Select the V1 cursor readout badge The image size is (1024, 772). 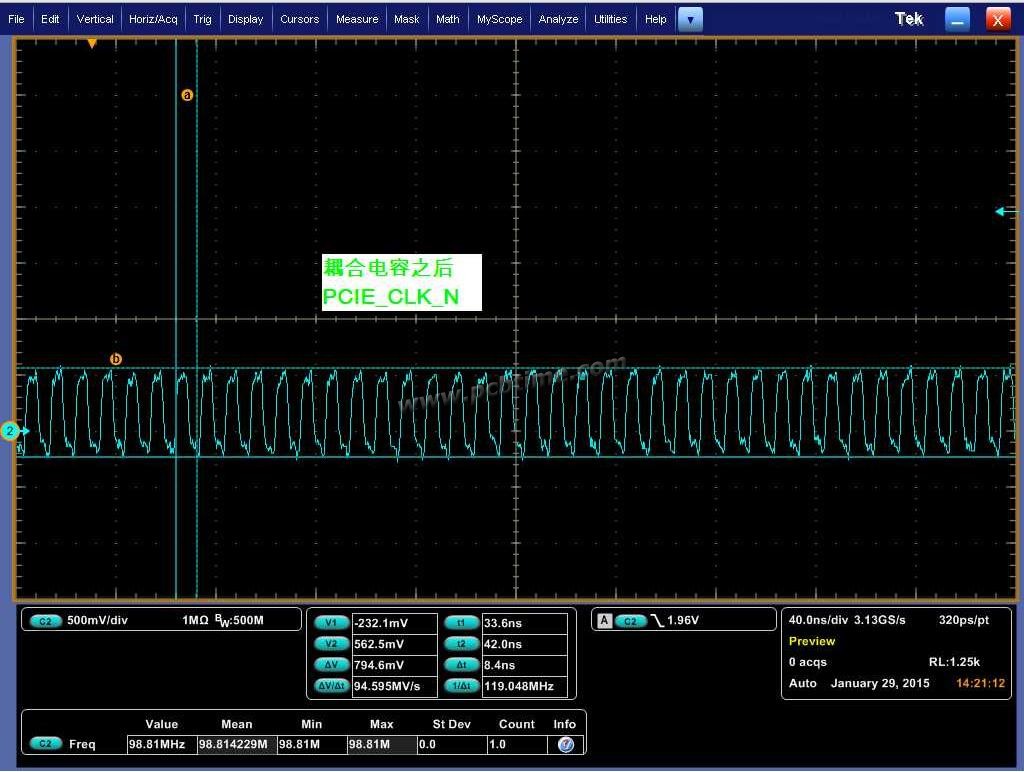coord(331,623)
